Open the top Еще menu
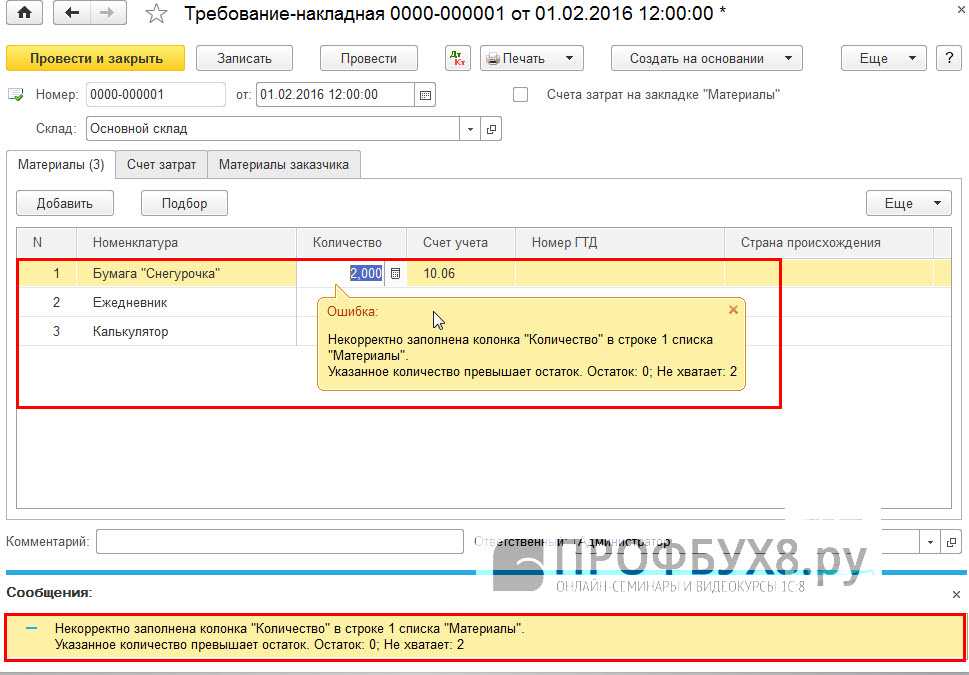The image size is (969, 675). click(x=884, y=59)
